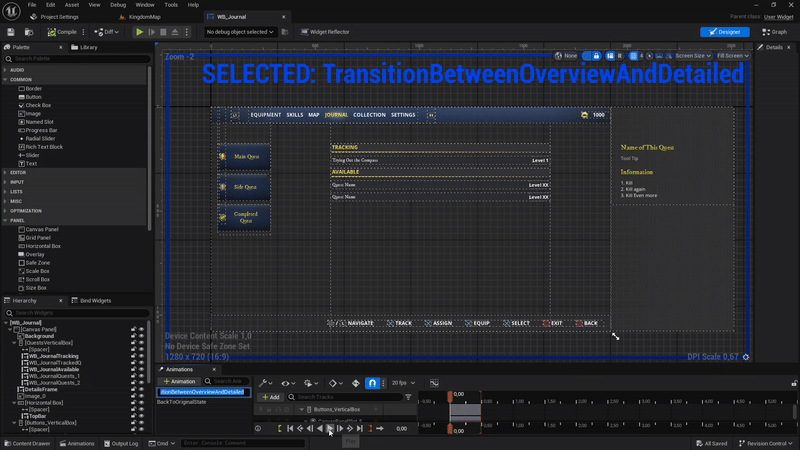800x450 pixels.
Task: Switch to the KingdomMap tab
Action: (x=145, y=17)
